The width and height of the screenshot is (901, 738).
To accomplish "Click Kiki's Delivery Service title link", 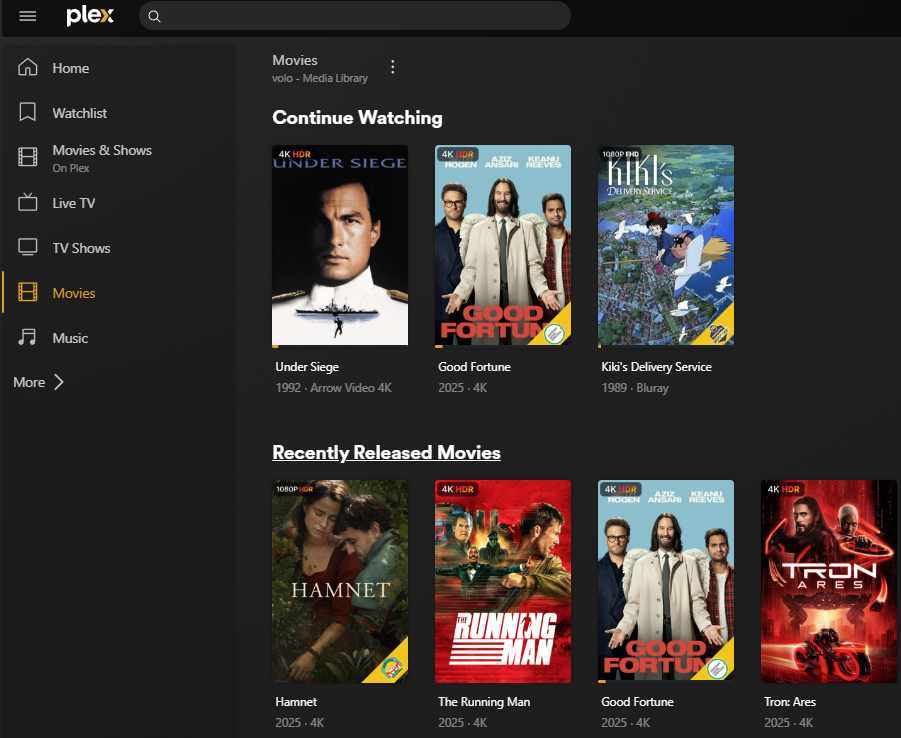I will tap(656, 367).
